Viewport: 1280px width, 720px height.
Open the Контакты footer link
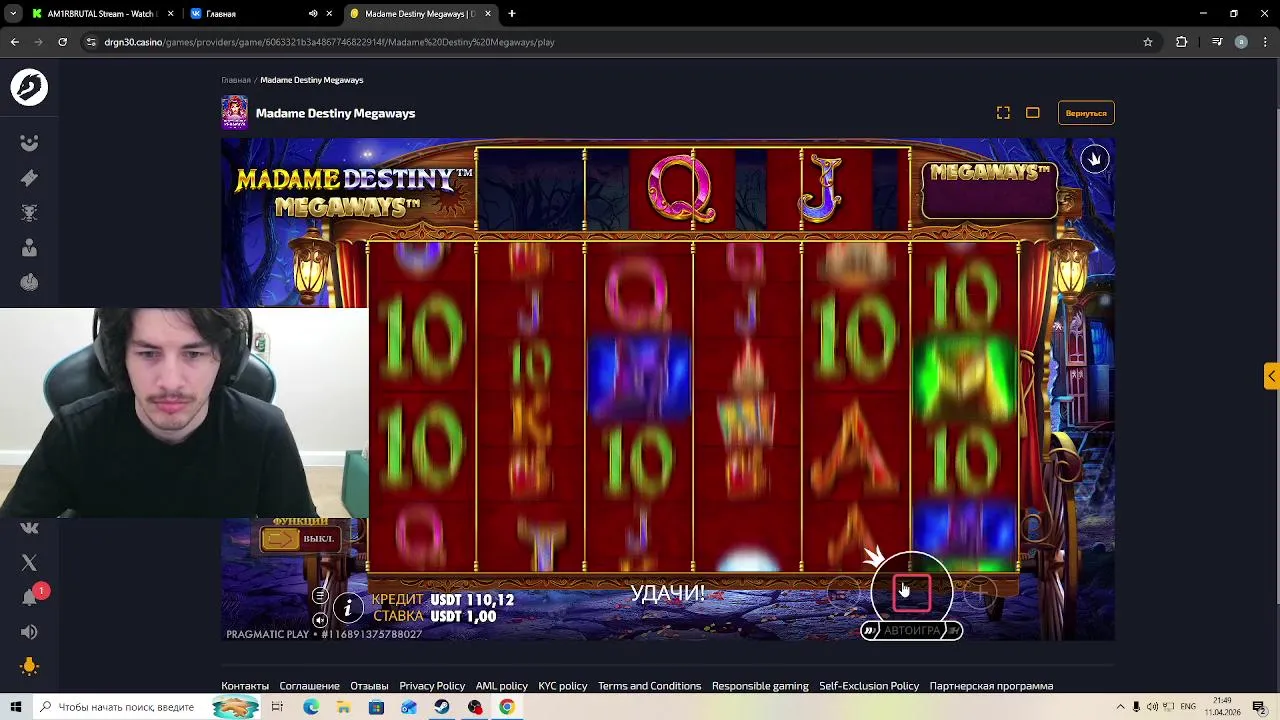(x=245, y=686)
